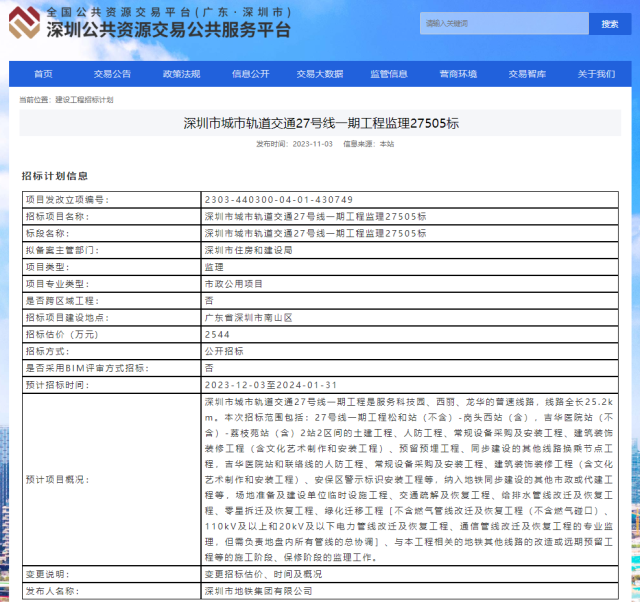Screen dimensions: 640x602
Task: Open the 监管信息 menu
Action: point(389,74)
